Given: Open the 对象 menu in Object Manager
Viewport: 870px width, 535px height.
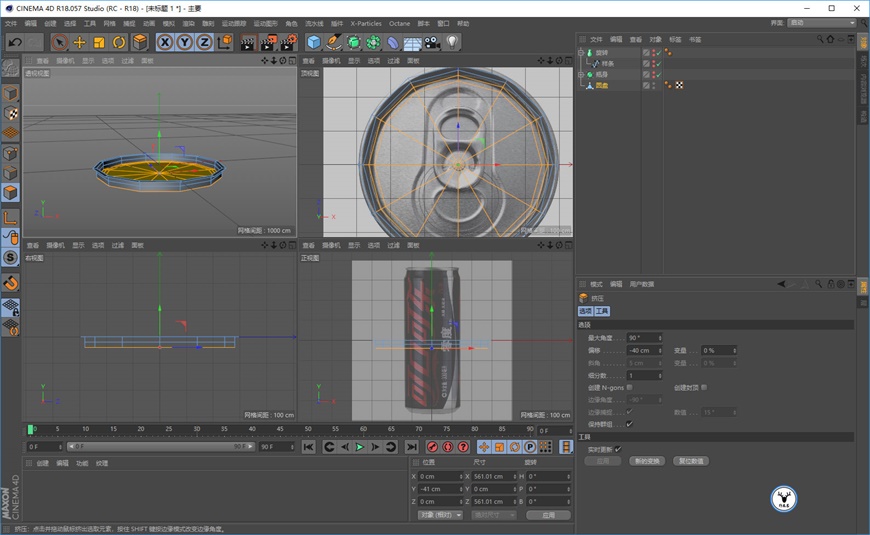Looking at the screenshot, I should pos(655,40).
